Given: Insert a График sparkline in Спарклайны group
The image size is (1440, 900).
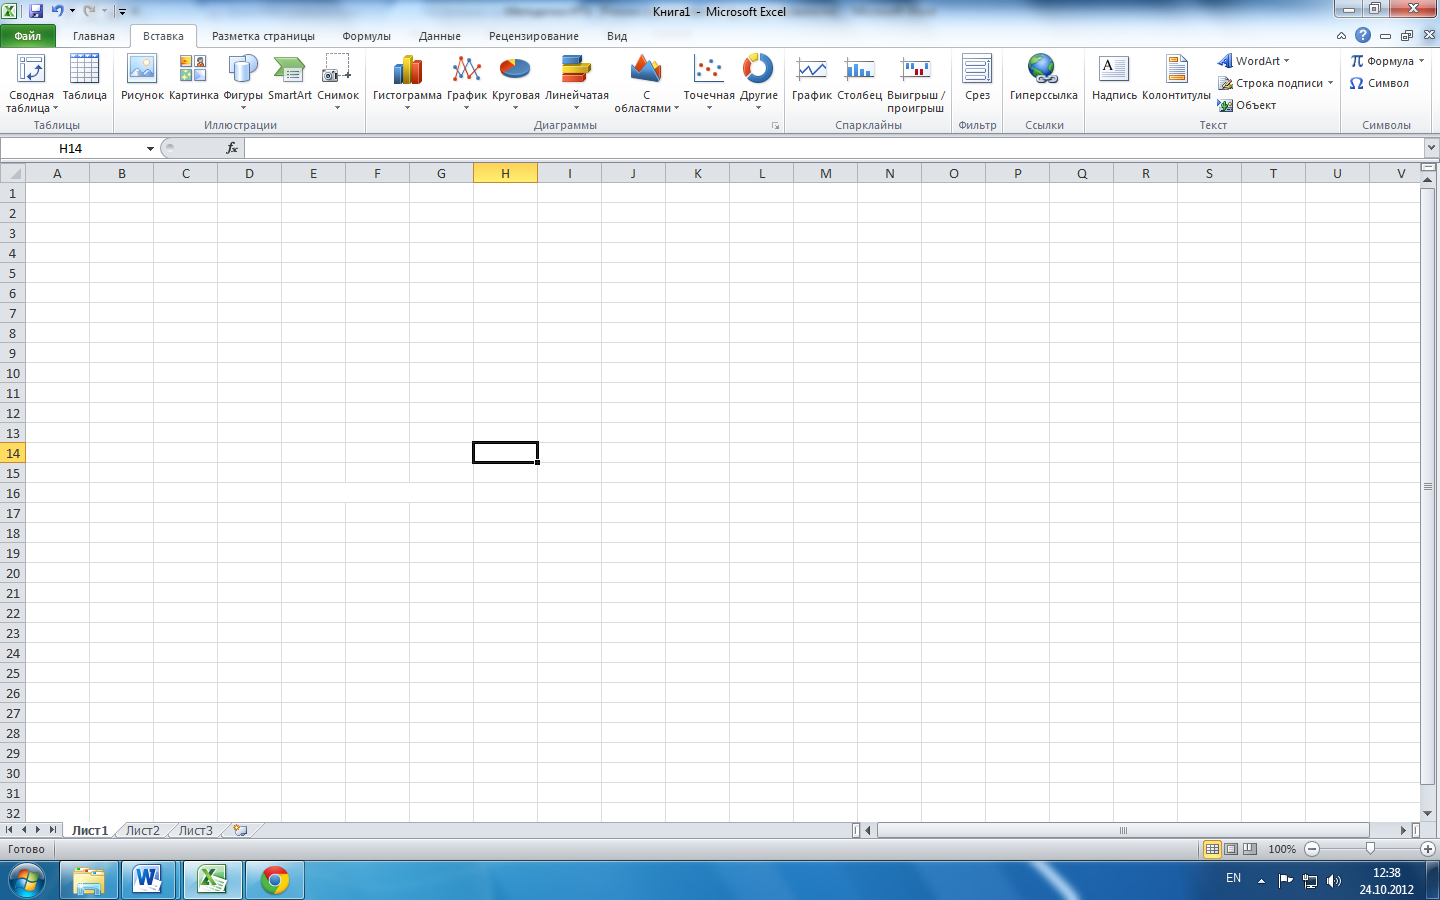Looking at the screenshot, I should pyautogui.click(x=812, y=78).
